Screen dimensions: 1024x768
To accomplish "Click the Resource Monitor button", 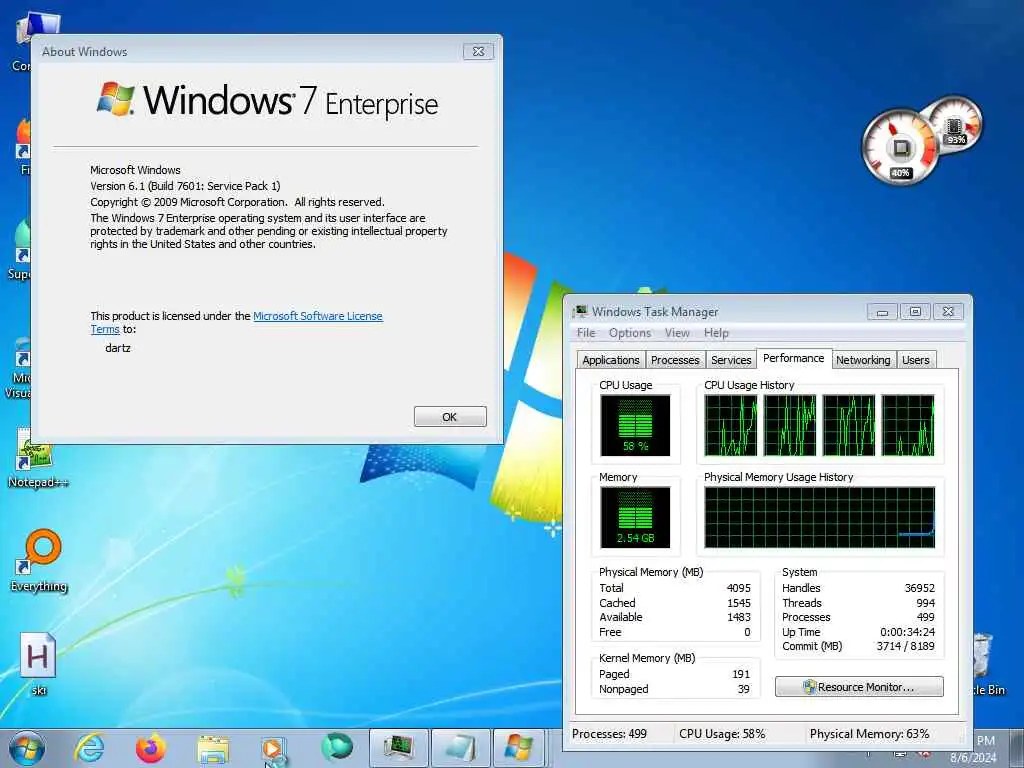I will 859,687.
